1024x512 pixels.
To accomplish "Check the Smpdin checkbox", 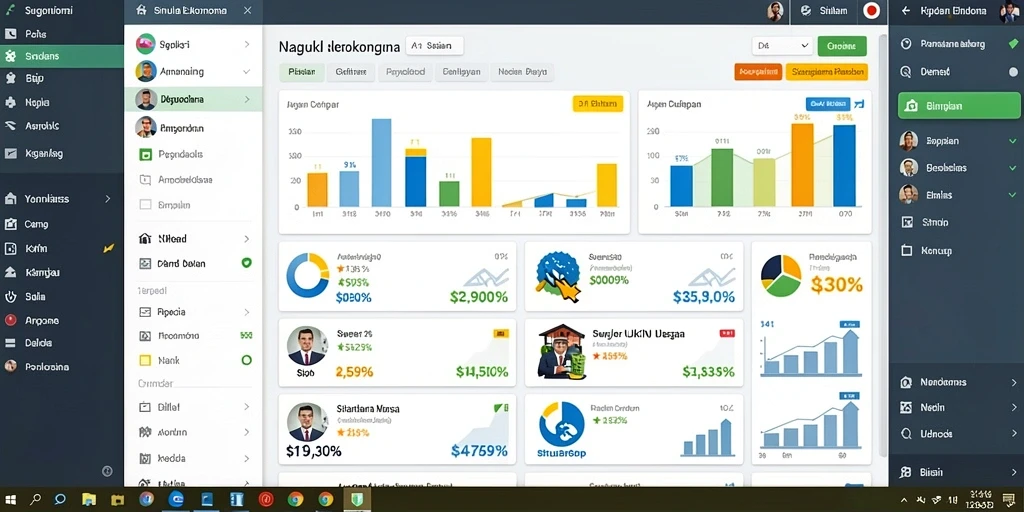I will [x=146, y=204].
